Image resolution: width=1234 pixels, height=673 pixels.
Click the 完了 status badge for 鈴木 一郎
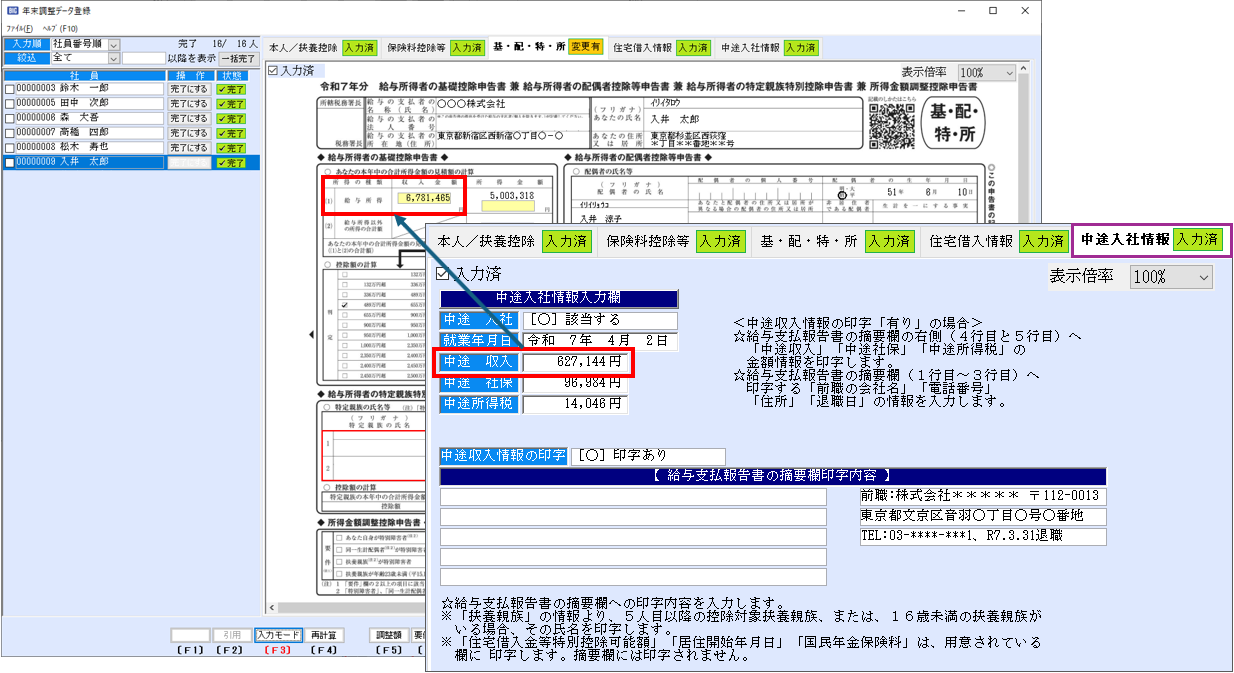click(x=231, y=88)
